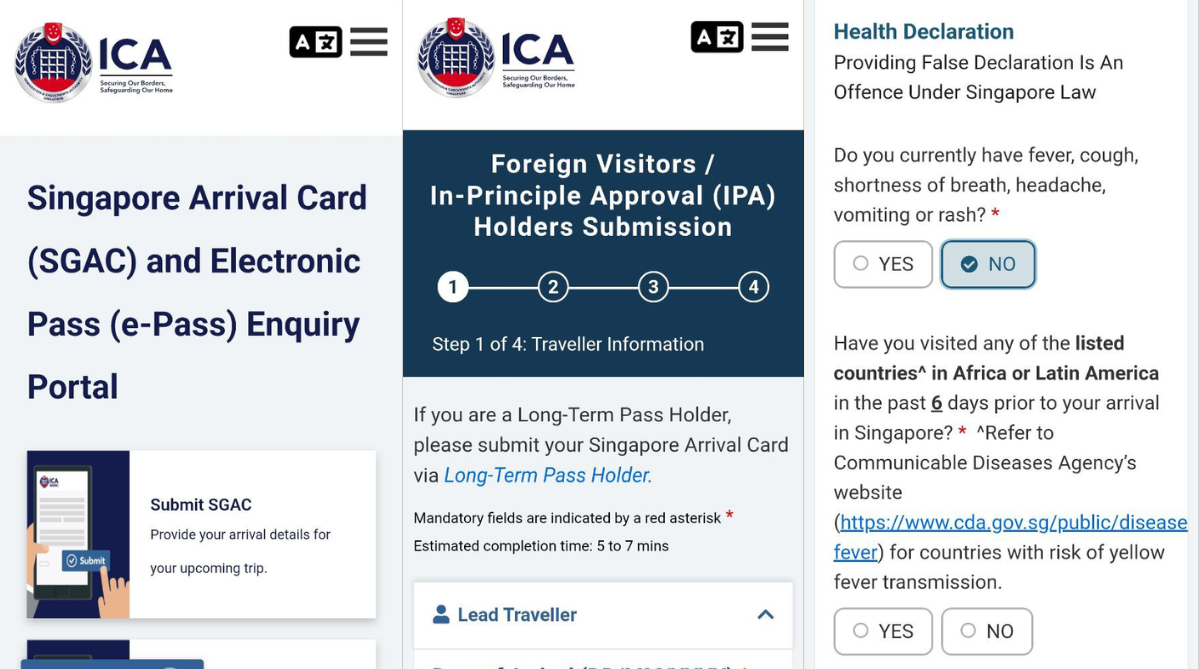
Task: Click the ICA logo on the enquiry portal
Action: (x=92, y=60)
